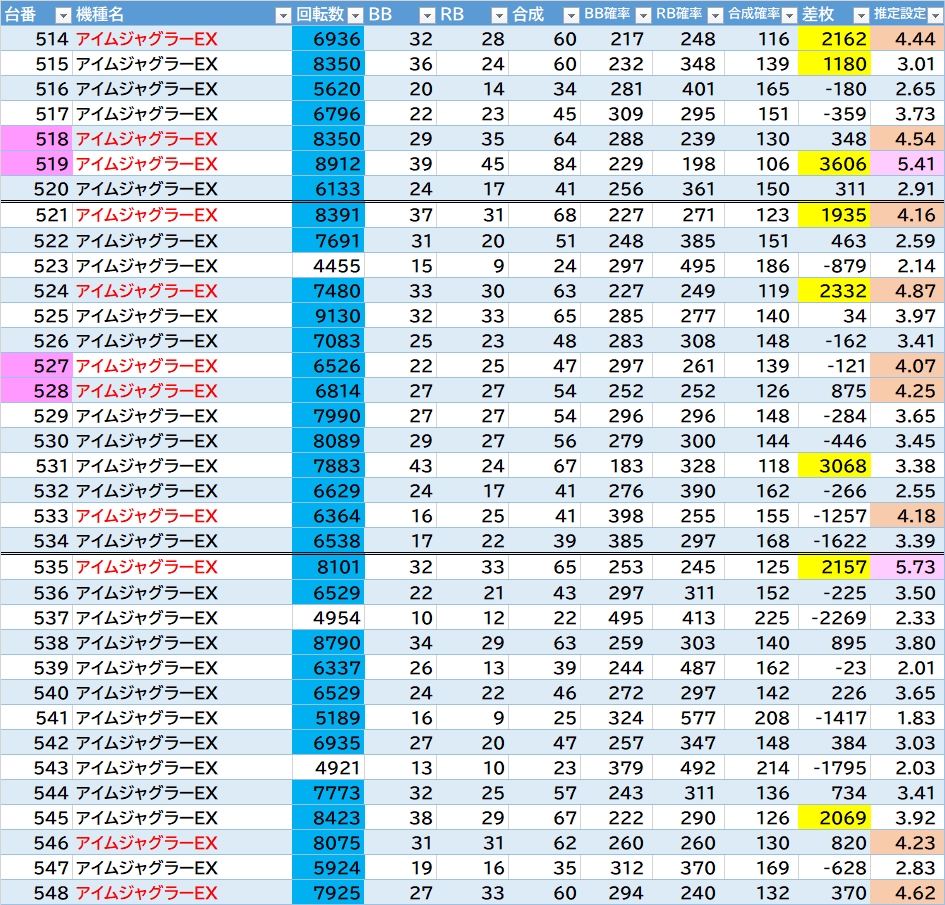Click the yellow 差枚 cell showing 1935
The width and height of the screenshot is (945, 905).
tap(834, 215)
